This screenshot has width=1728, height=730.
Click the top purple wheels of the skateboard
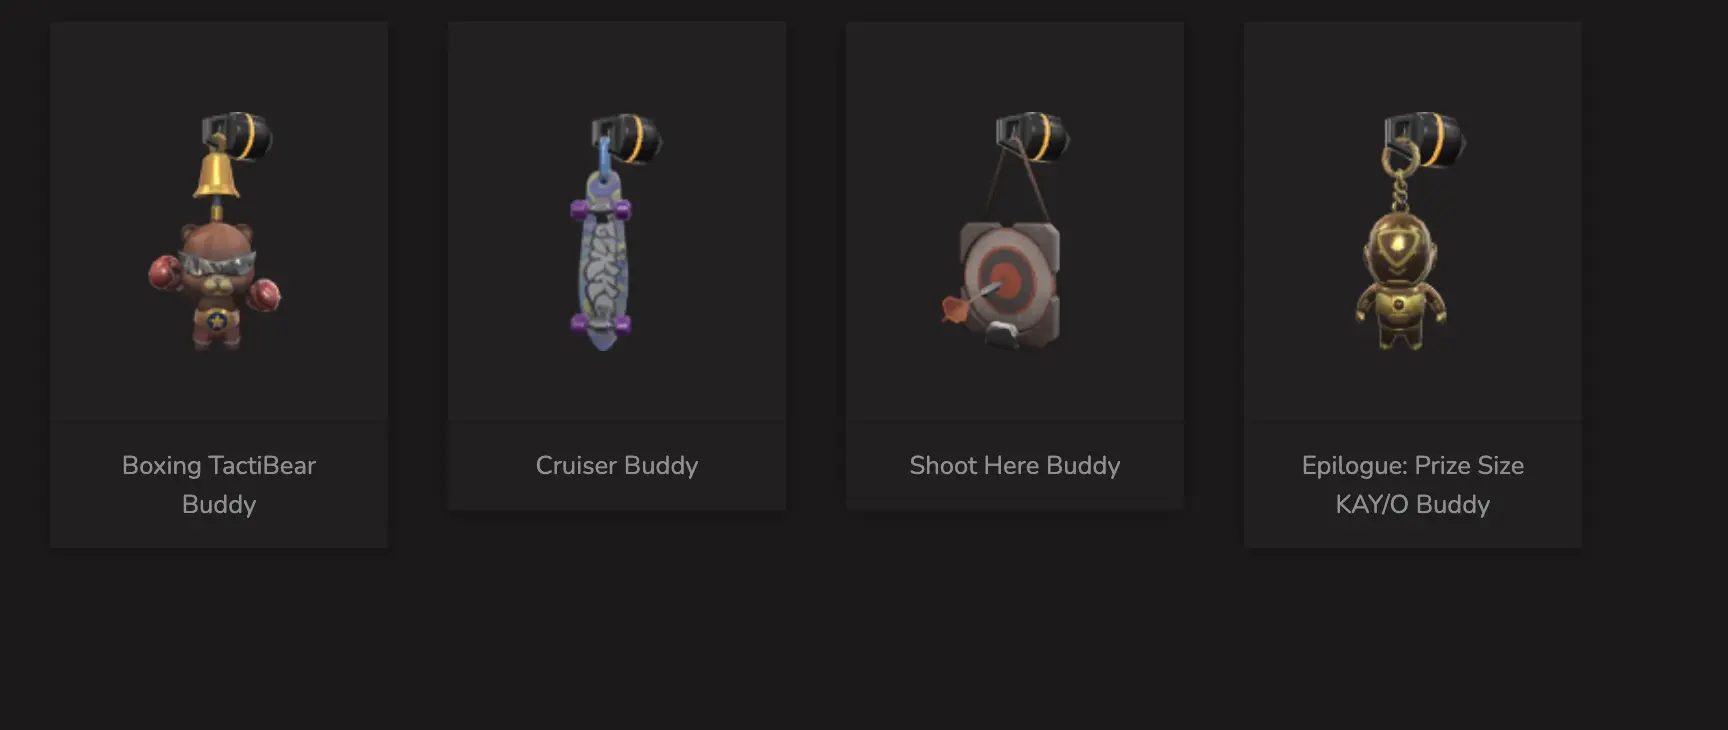click(601, 209)
